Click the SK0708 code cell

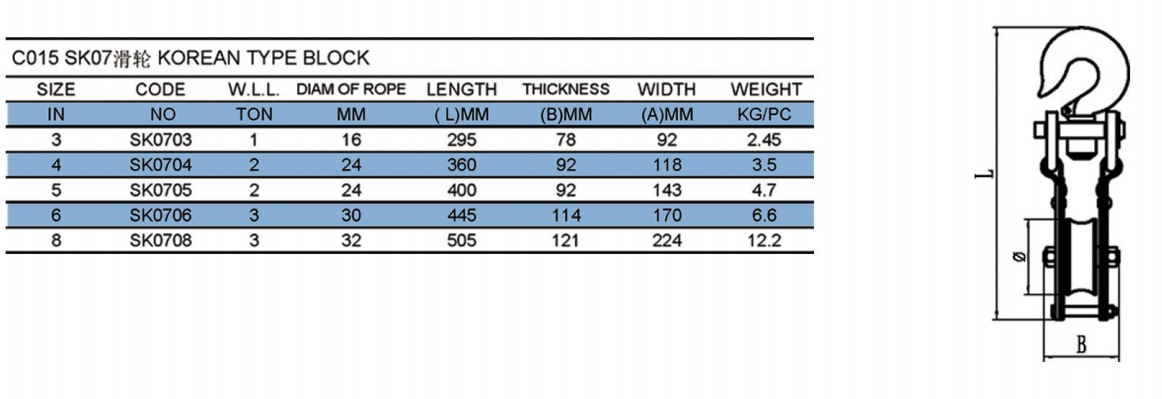pos(161,240)
